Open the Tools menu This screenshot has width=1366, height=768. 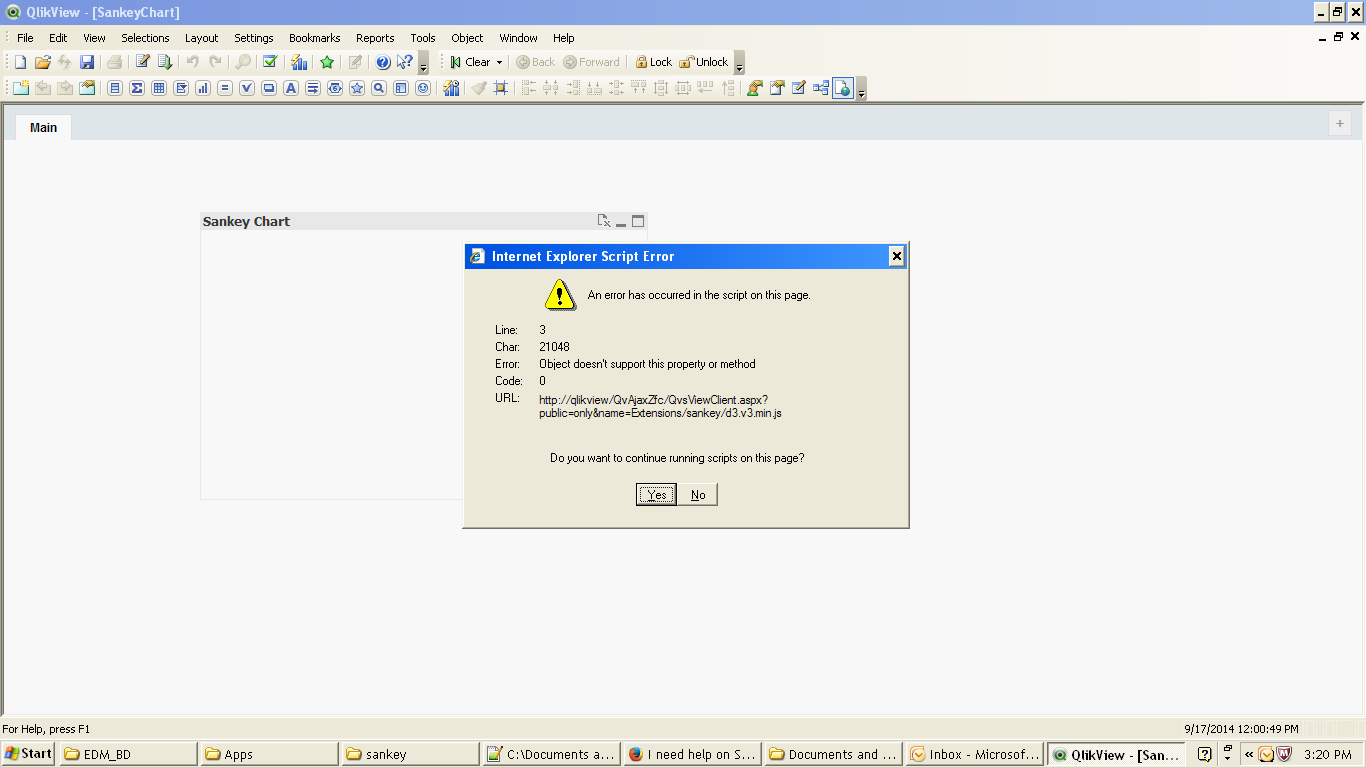point(423,38)
